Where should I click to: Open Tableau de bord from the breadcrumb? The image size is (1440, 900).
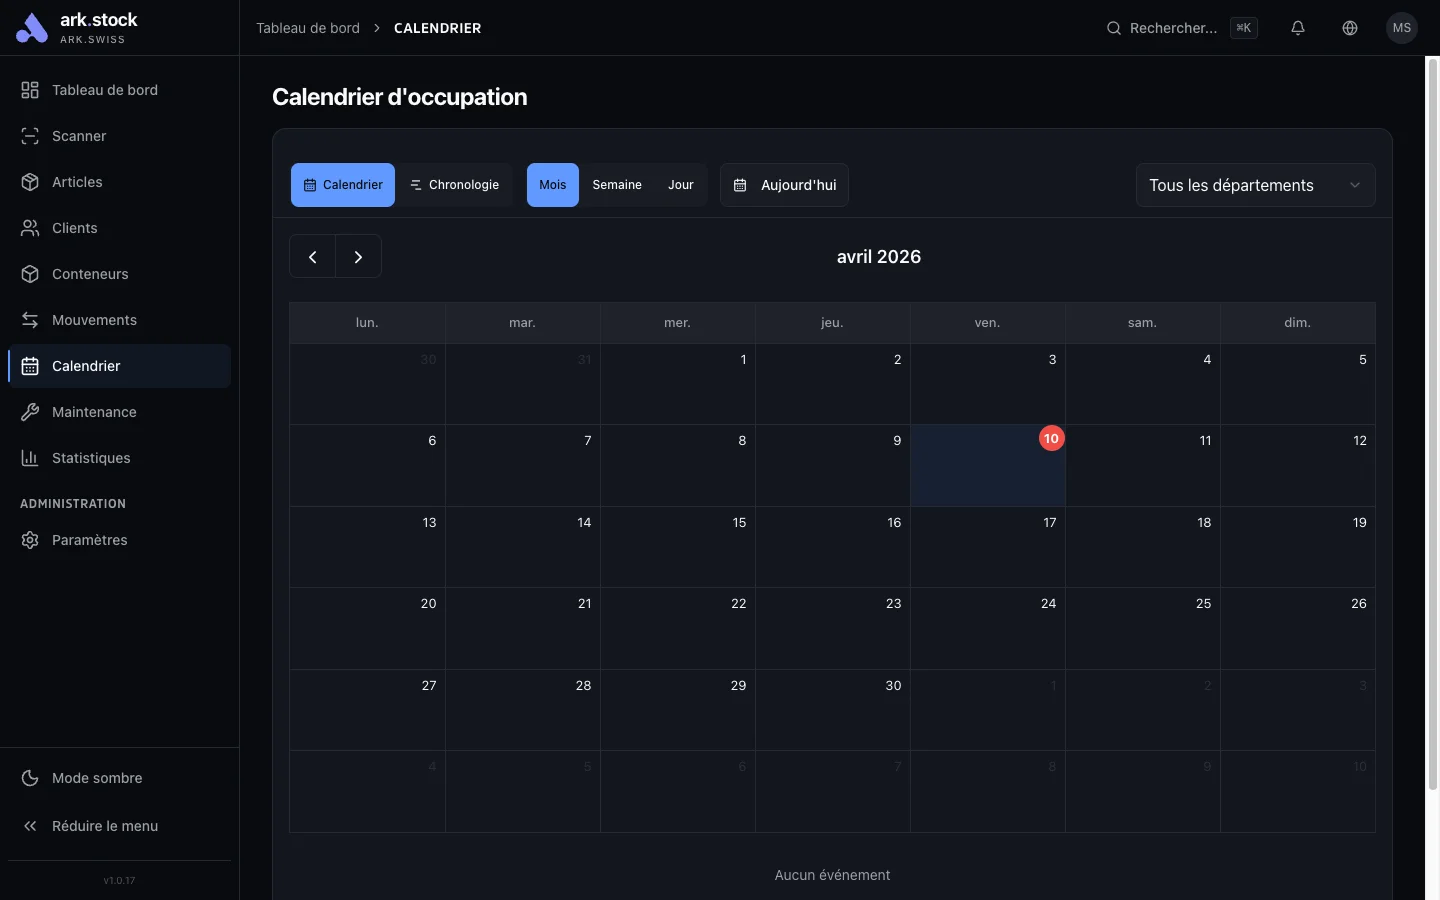tap(307, 28)
